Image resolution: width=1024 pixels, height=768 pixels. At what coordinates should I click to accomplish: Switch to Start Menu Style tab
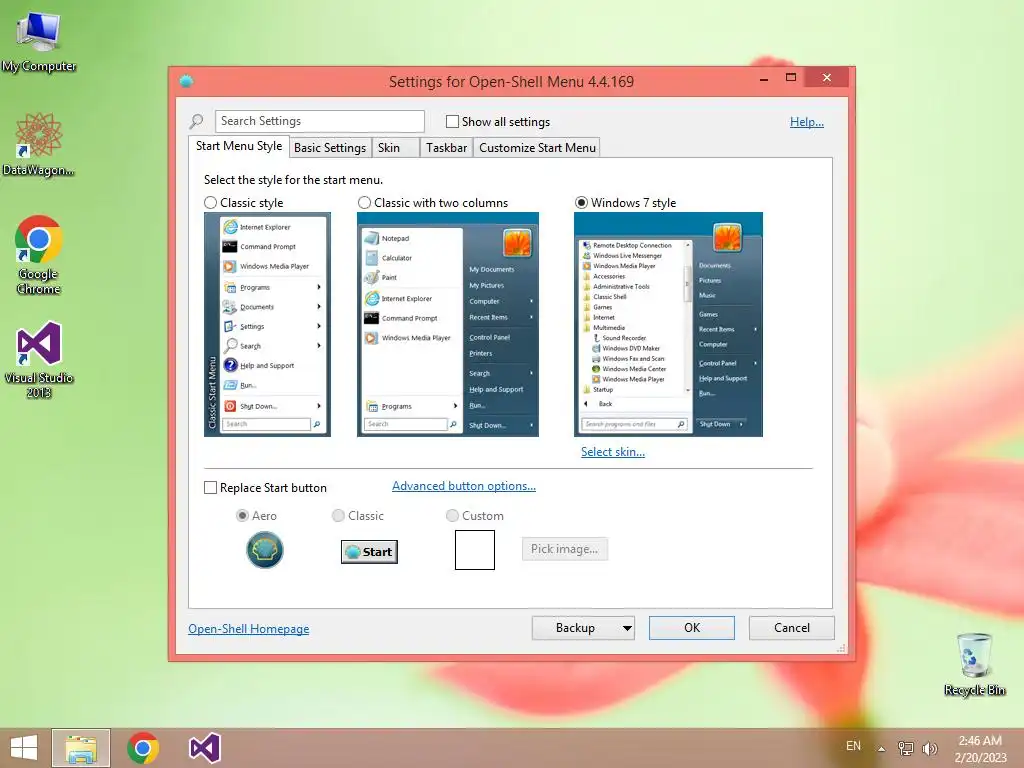[x=239, y=146]
